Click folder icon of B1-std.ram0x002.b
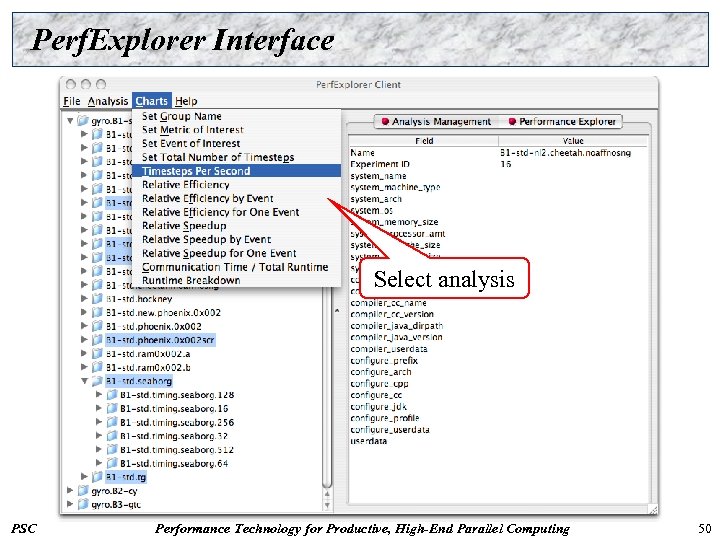Screen dimensions: 720x540 97,367
